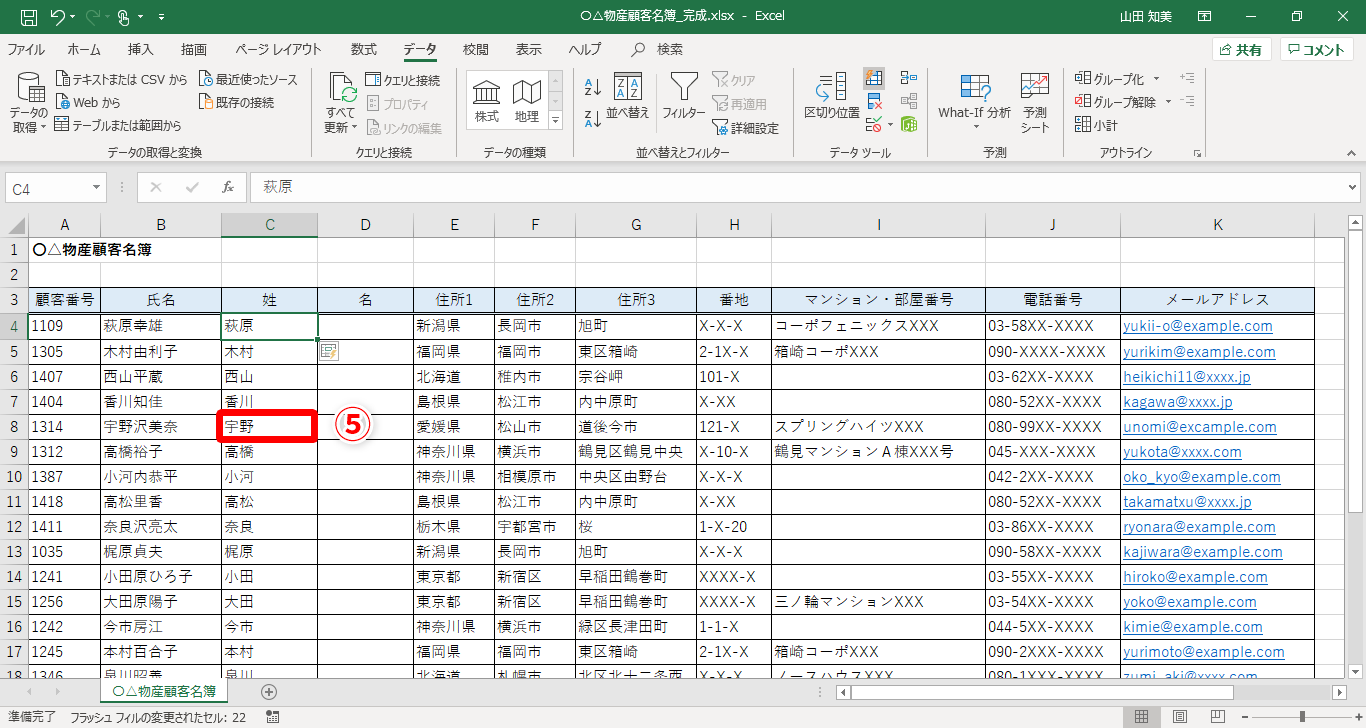Click the コメント (Comments) button
This screenshot has width=1366, height=728.
click(x=1317, y=50)
